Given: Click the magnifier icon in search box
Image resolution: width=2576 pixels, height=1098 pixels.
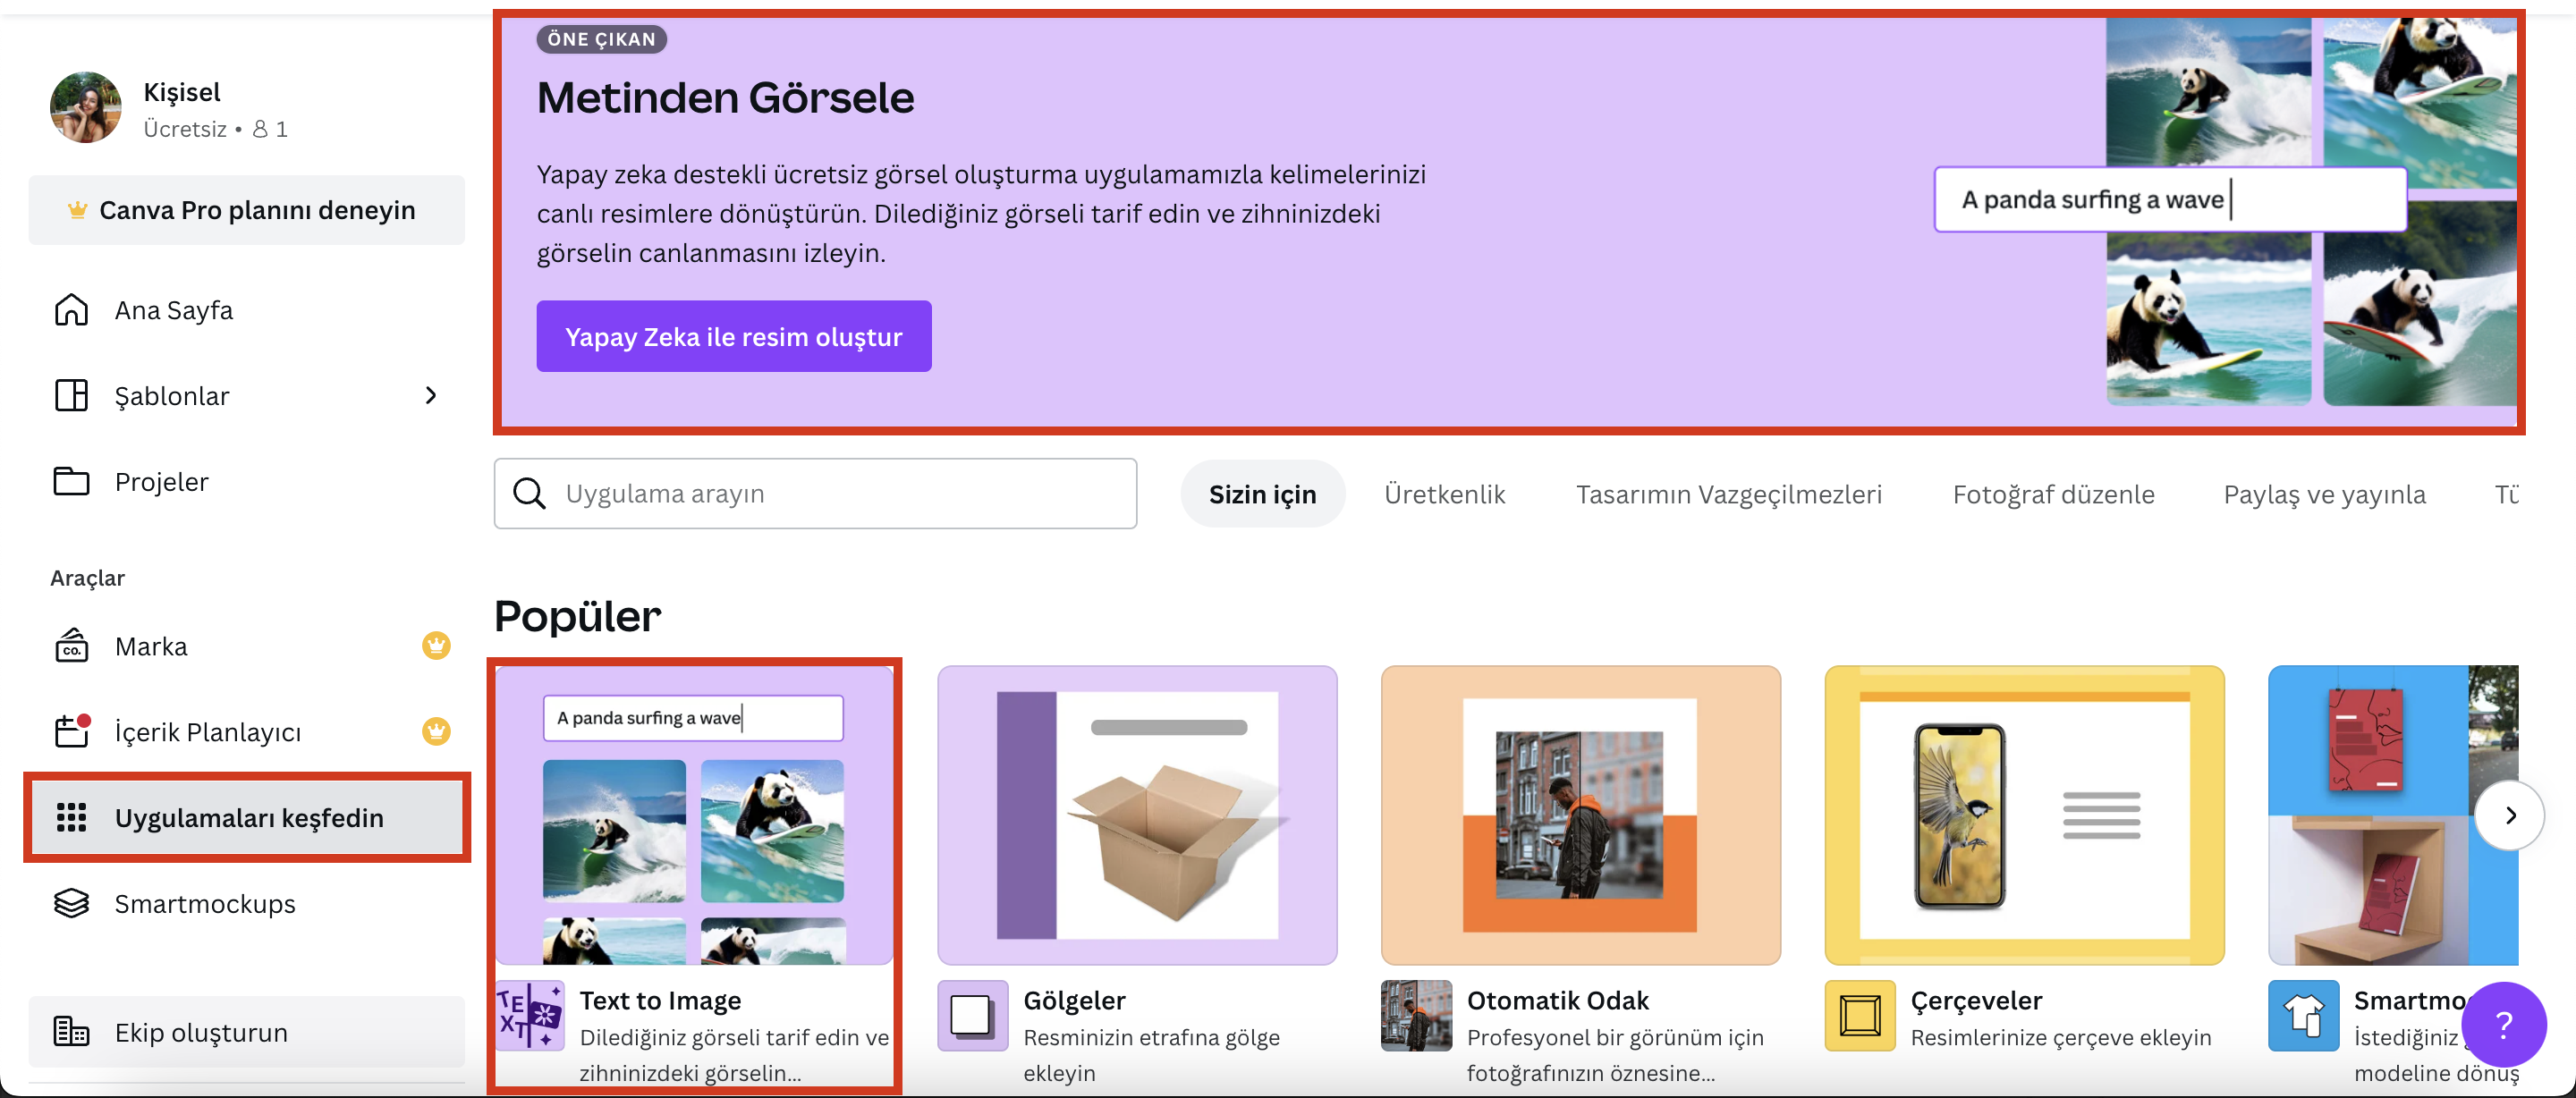Looking at the screenshot, I should tap(529, 494).
